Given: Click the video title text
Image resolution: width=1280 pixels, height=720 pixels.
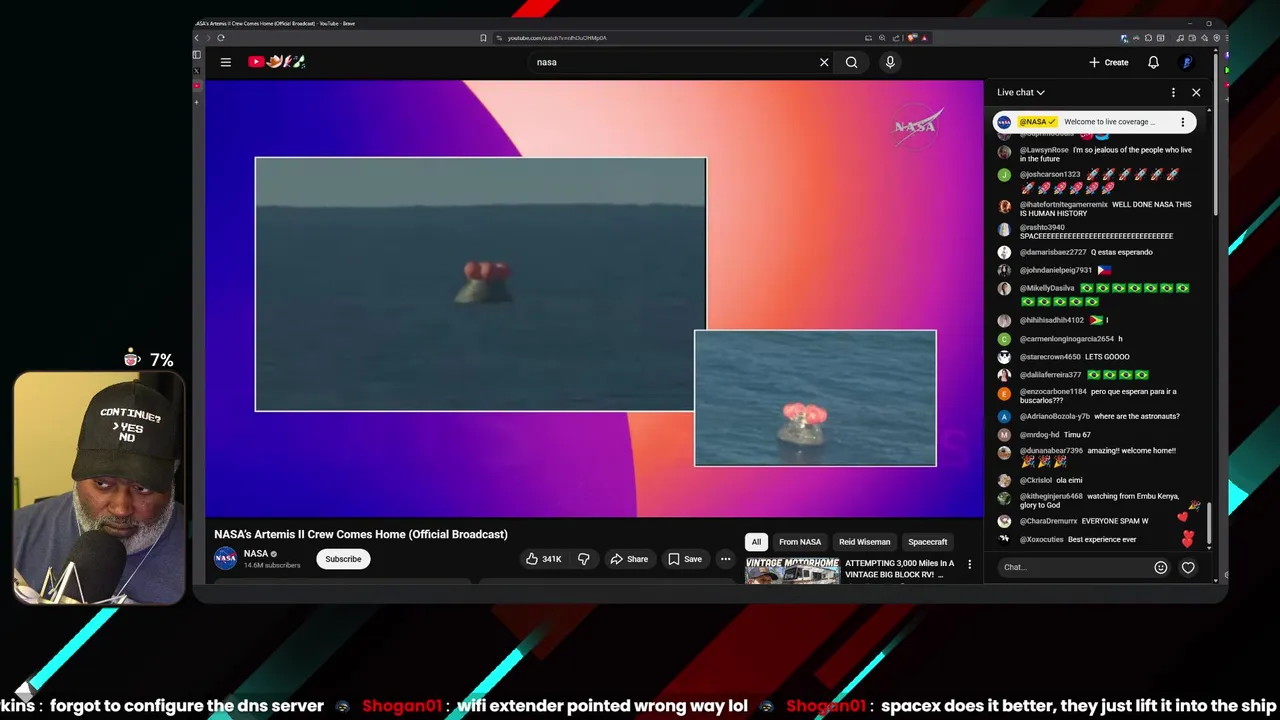Looking at the screenshot, I should 361,534.
